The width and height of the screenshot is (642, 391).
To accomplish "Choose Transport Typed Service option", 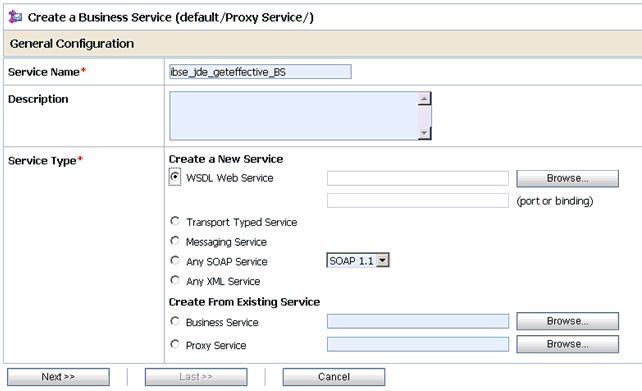I will point(175,221).
